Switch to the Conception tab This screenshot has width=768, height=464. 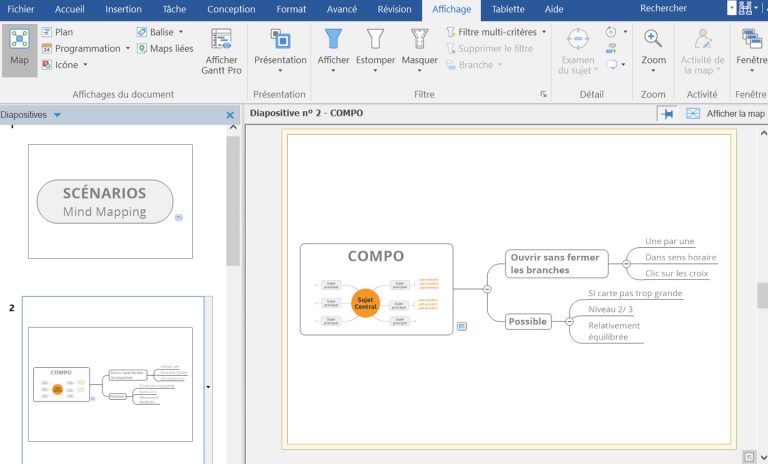pos(230,9)
